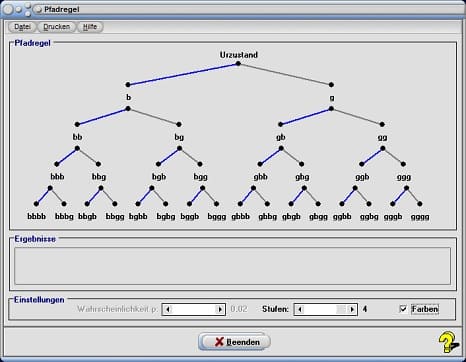Image resolution: width=466 pixels, height=362 pixels.
Task: Click the Stufen slider track
Action: point(326,310)
